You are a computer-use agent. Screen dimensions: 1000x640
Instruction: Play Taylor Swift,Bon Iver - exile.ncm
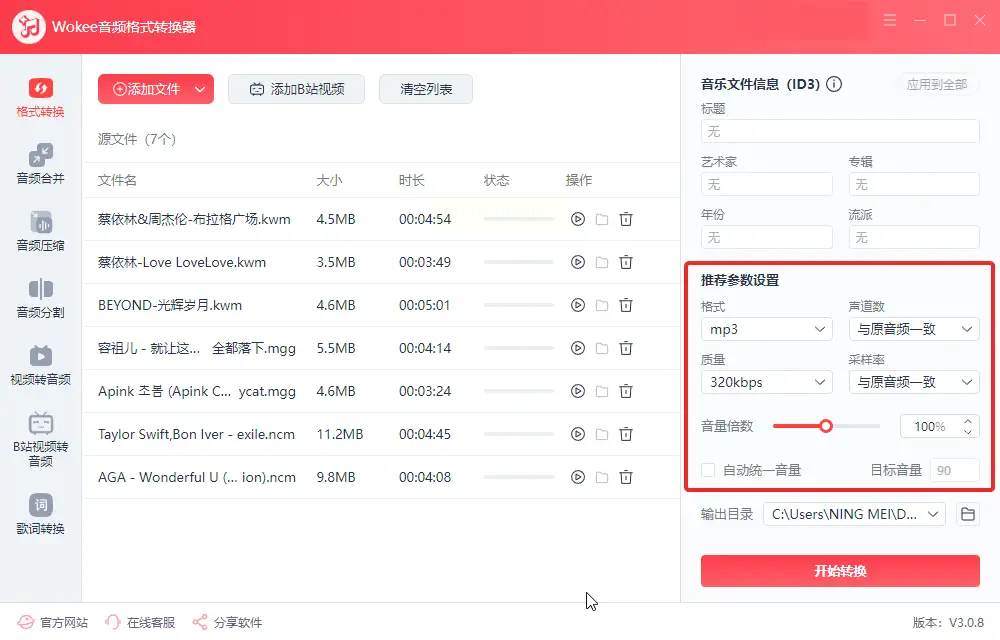tap(578, 434)
